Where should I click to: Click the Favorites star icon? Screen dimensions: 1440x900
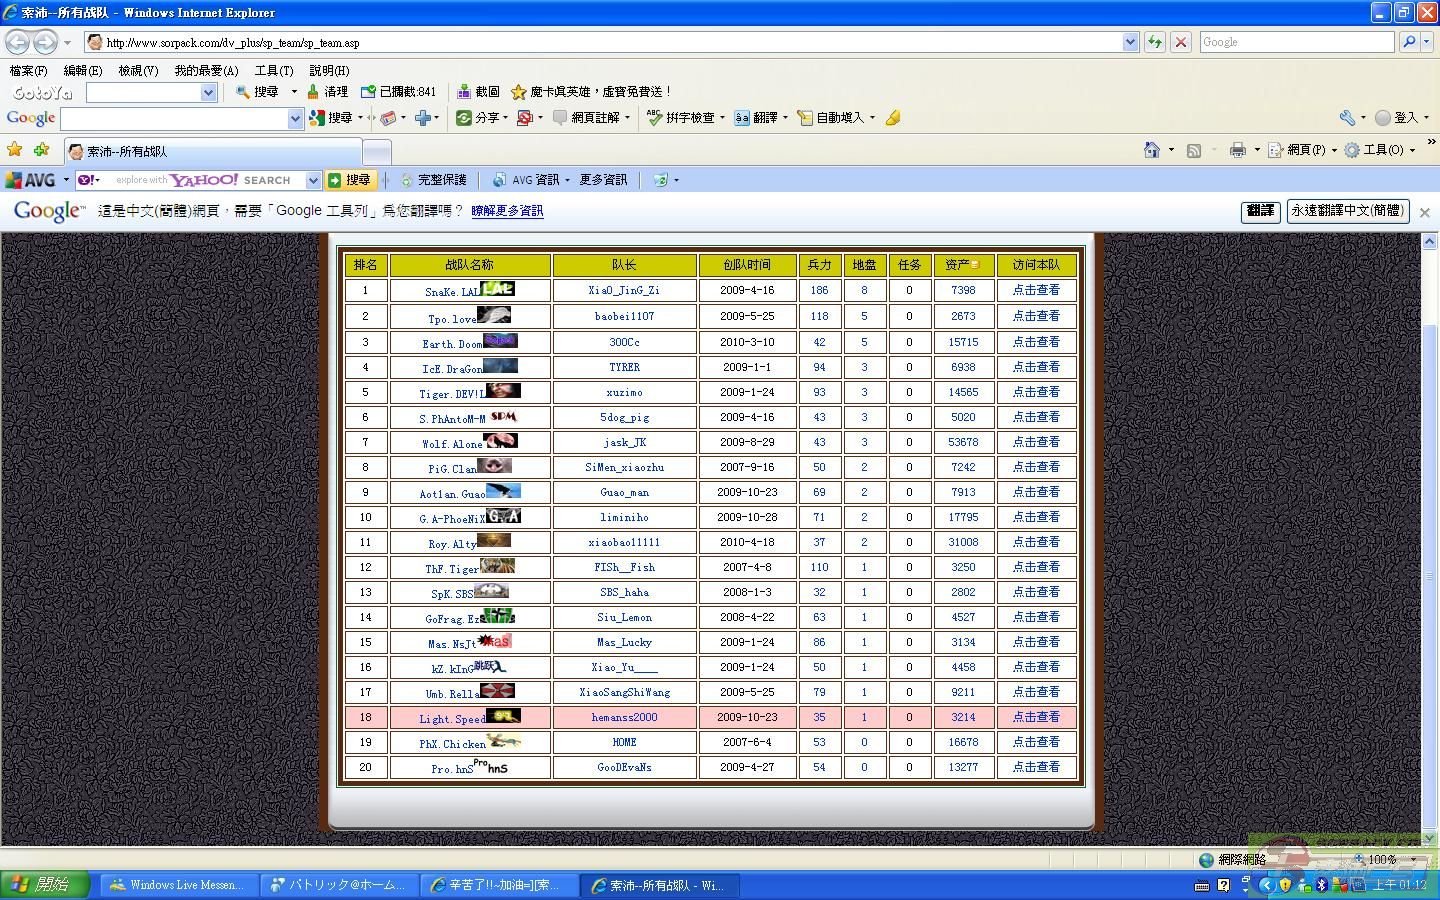15,150
